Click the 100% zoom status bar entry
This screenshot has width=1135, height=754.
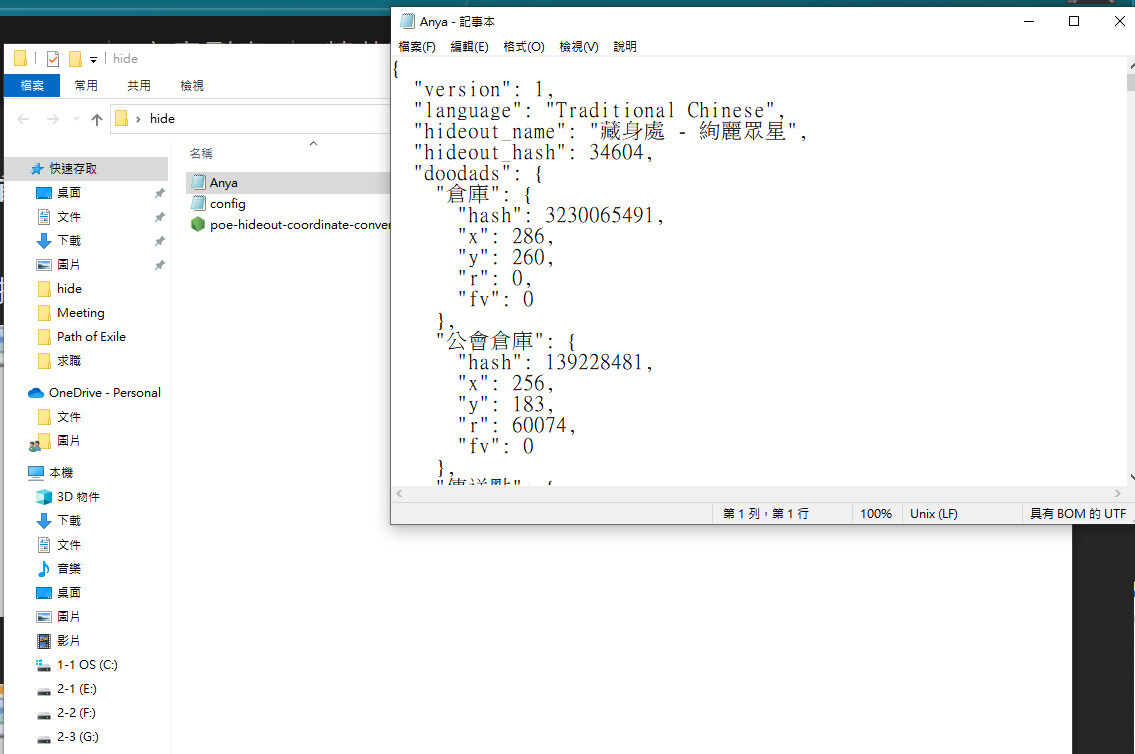(876, 514)
